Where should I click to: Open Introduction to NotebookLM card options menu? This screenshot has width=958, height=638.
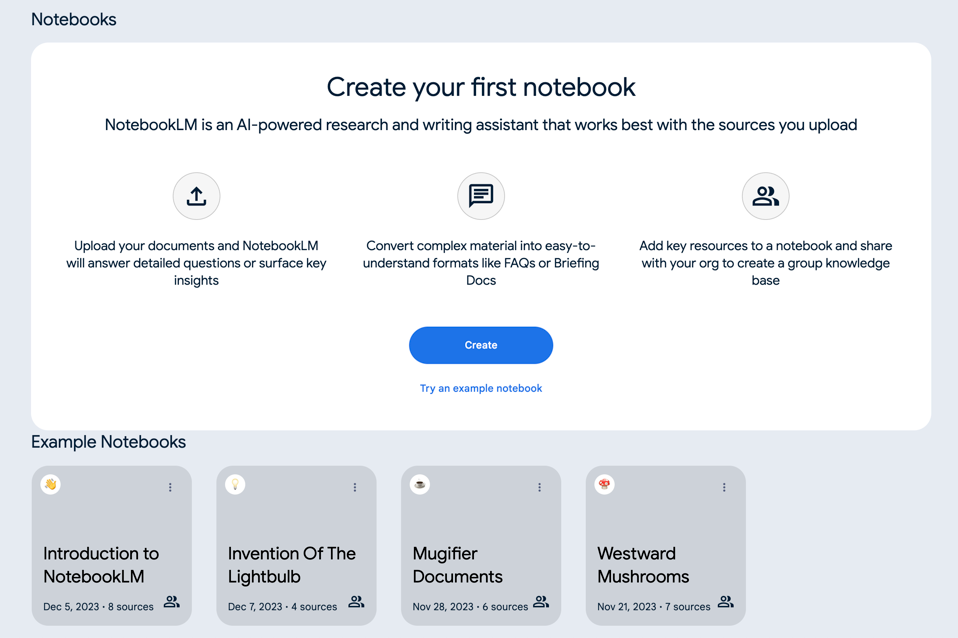point(170,487)
